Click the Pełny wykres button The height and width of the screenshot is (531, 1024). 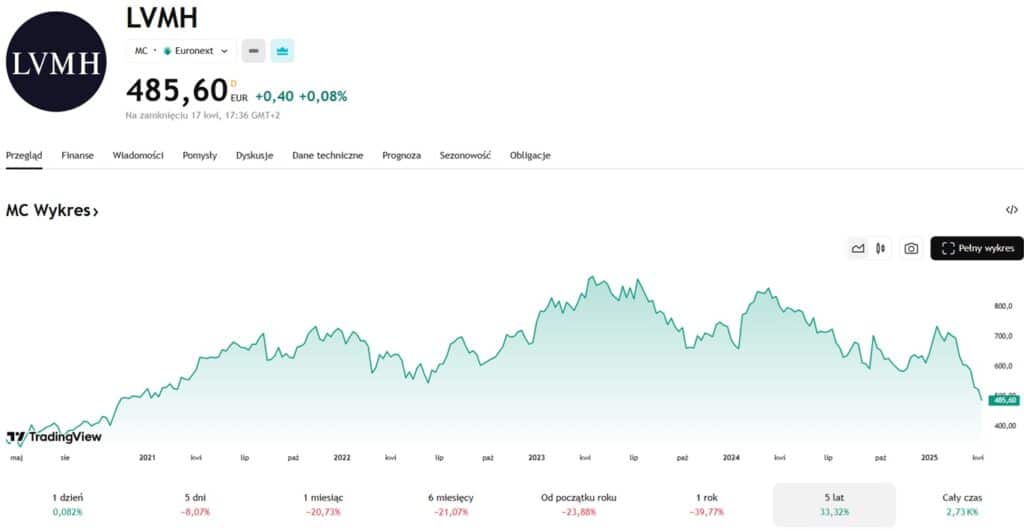pyautogui.click(x=976, y=248)
